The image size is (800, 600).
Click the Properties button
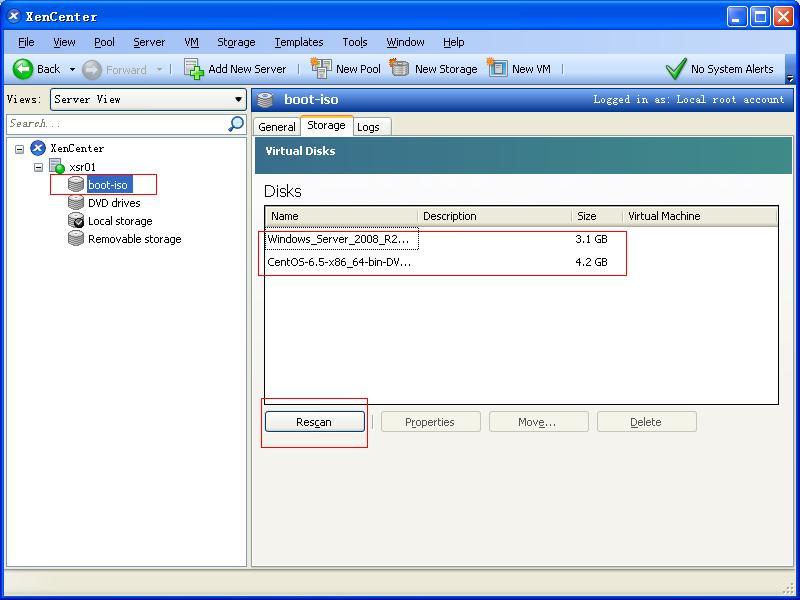[431, 422]
